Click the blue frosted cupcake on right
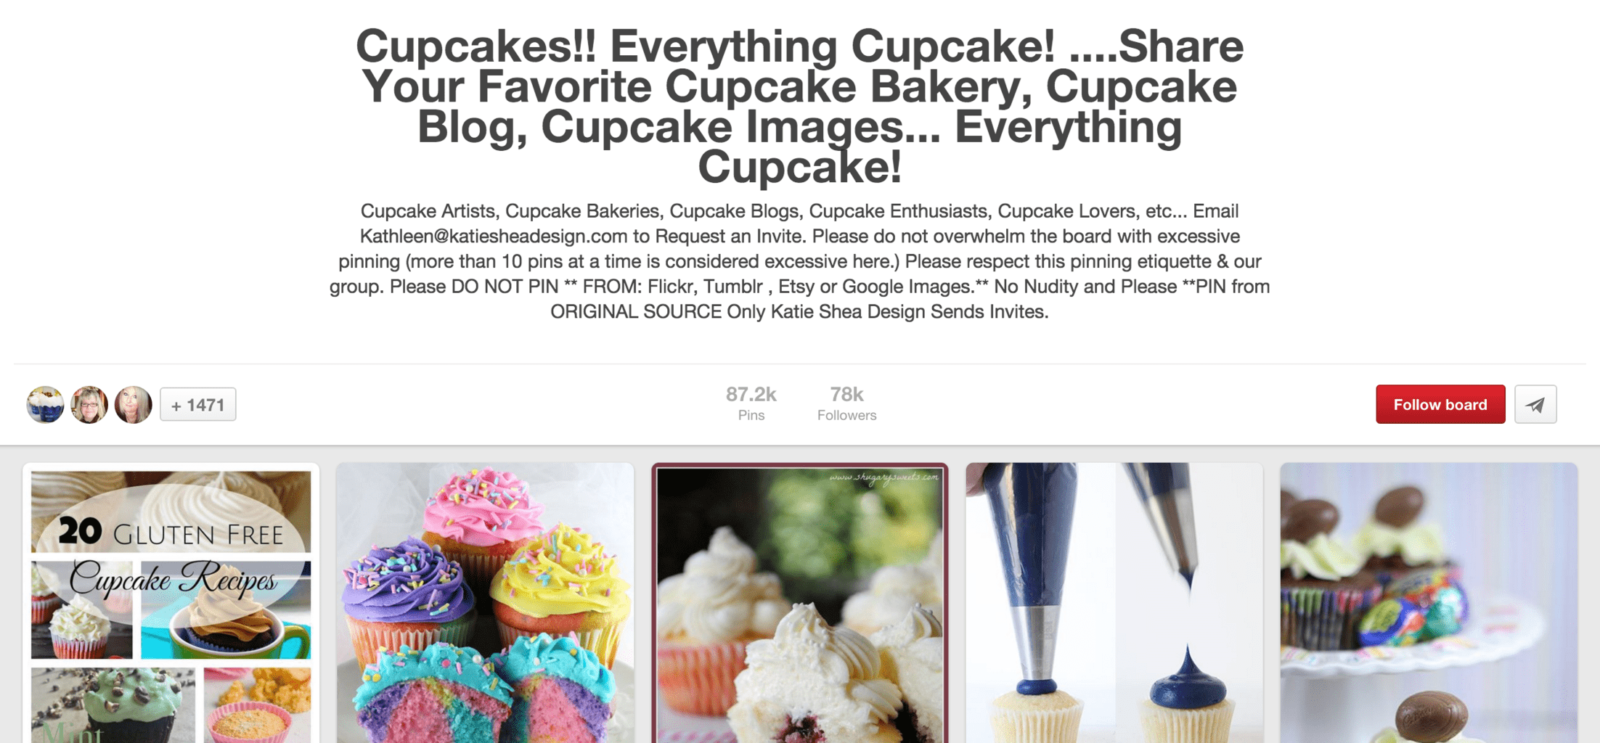Screen dimensions: 1600x743 click(x=1188, y=690)
